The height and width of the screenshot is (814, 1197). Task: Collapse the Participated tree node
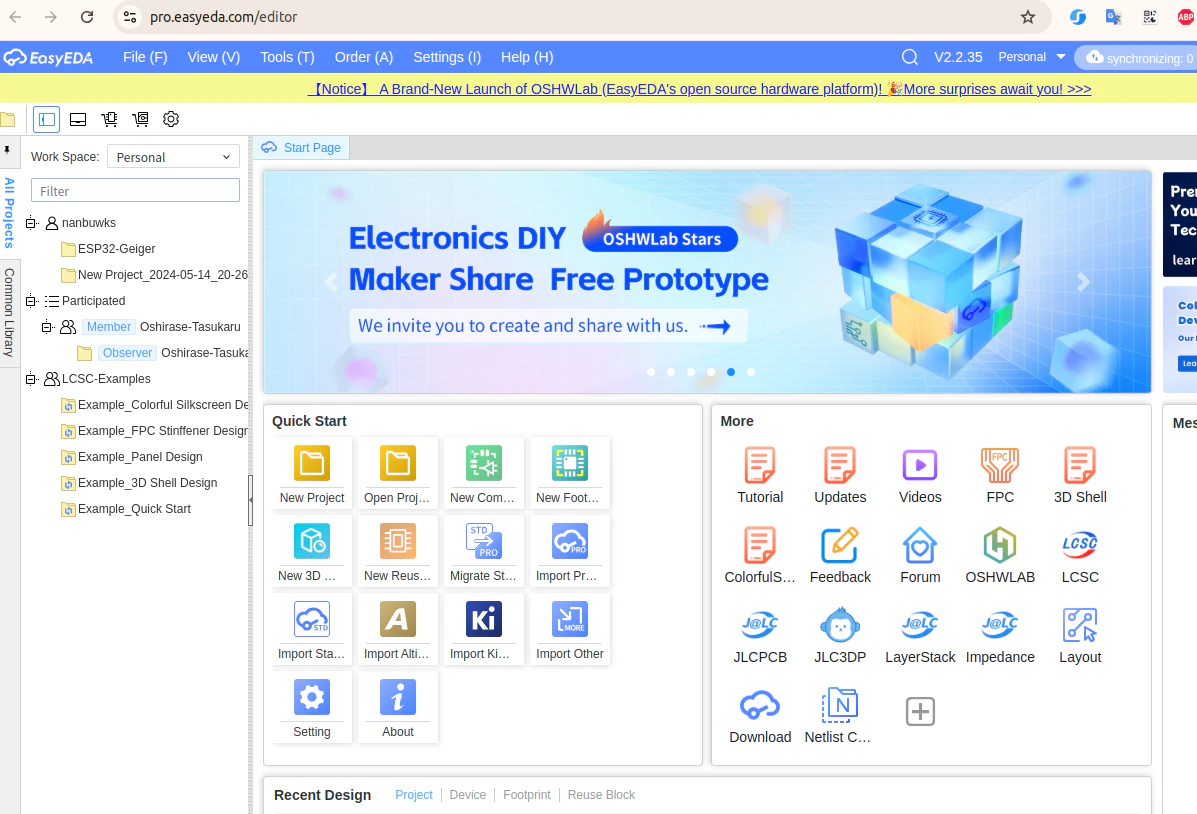pyautogui.click(x=31, y=301)
